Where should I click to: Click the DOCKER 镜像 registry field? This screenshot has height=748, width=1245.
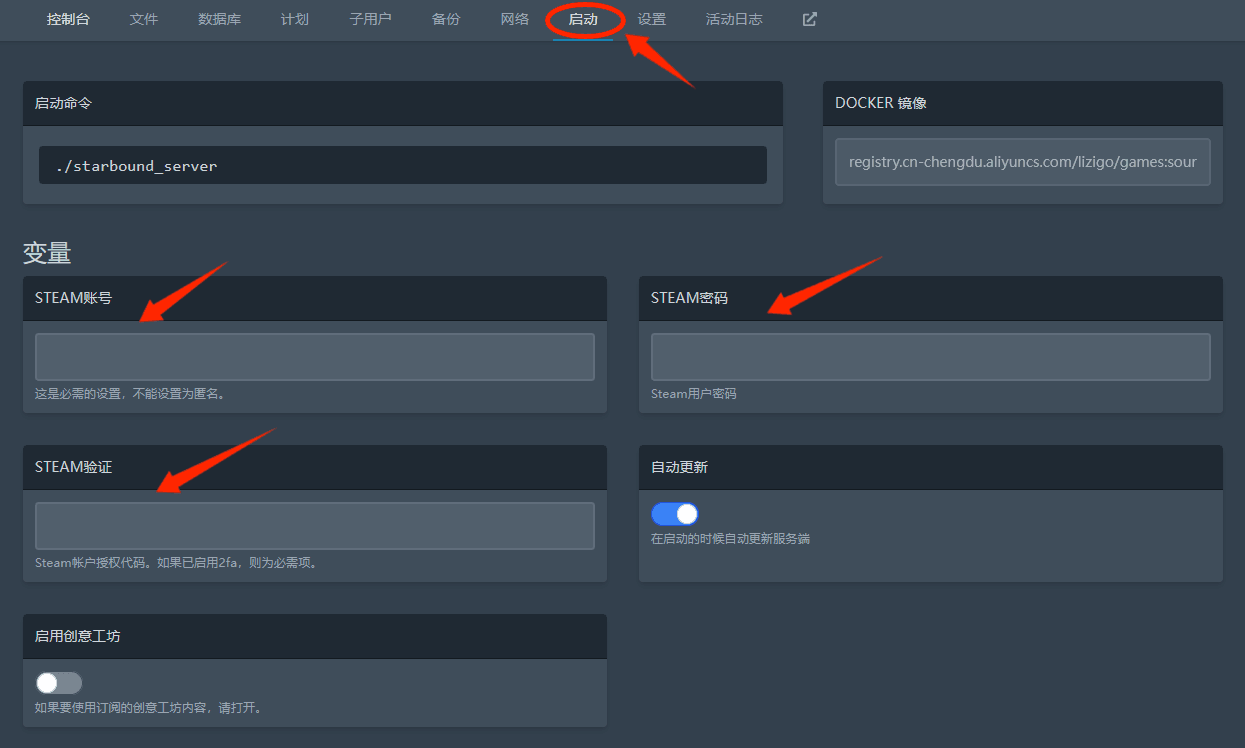point(1023,162)
